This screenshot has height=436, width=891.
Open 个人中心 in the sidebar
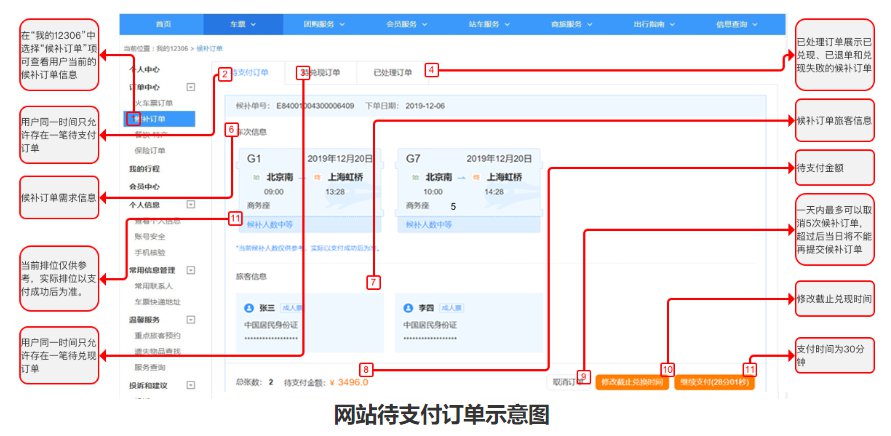point(144,69)
